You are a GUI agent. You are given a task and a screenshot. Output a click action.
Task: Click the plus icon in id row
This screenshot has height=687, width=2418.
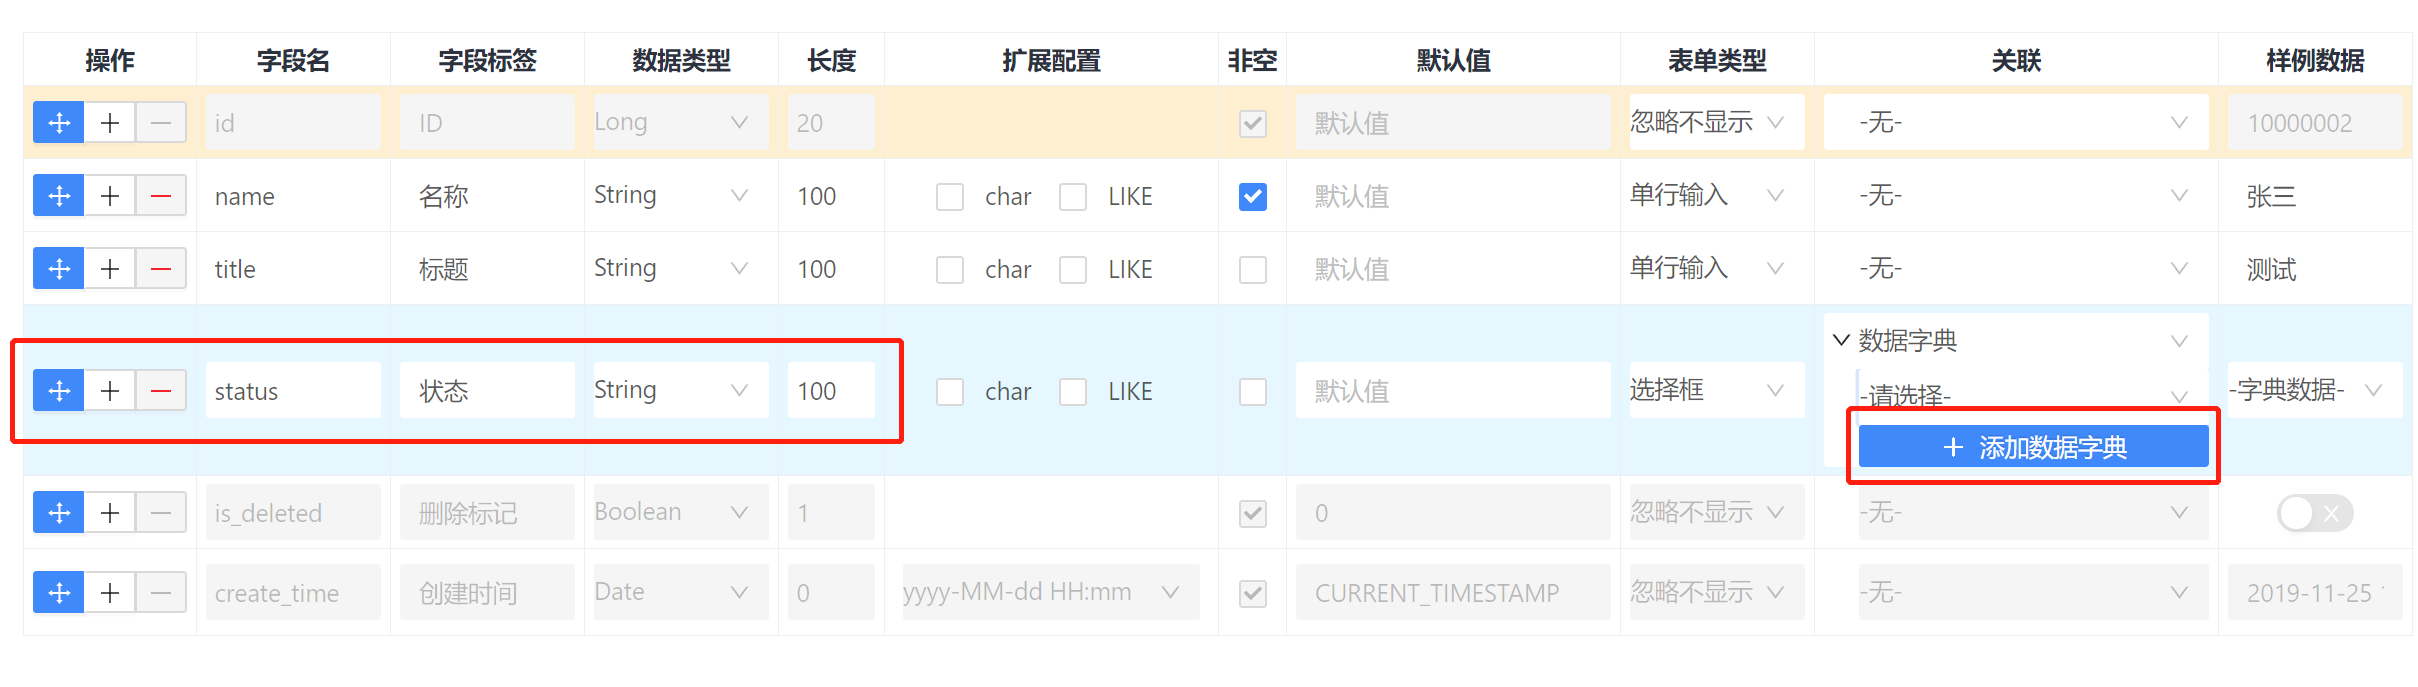[x=110, y=123]
